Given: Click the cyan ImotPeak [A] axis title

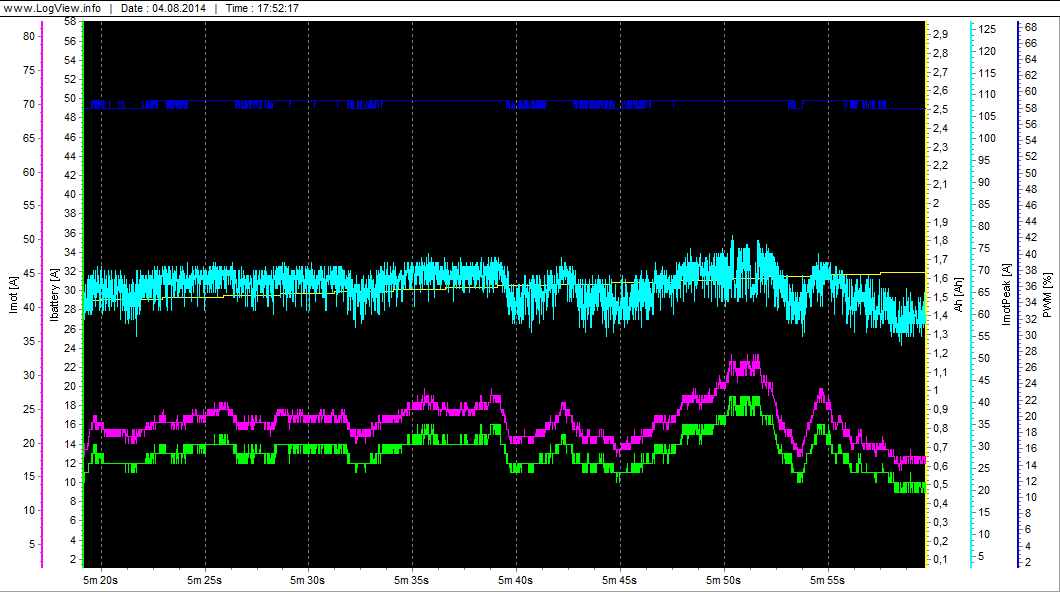Looking at the screenshot, I should click(1007, 295).
